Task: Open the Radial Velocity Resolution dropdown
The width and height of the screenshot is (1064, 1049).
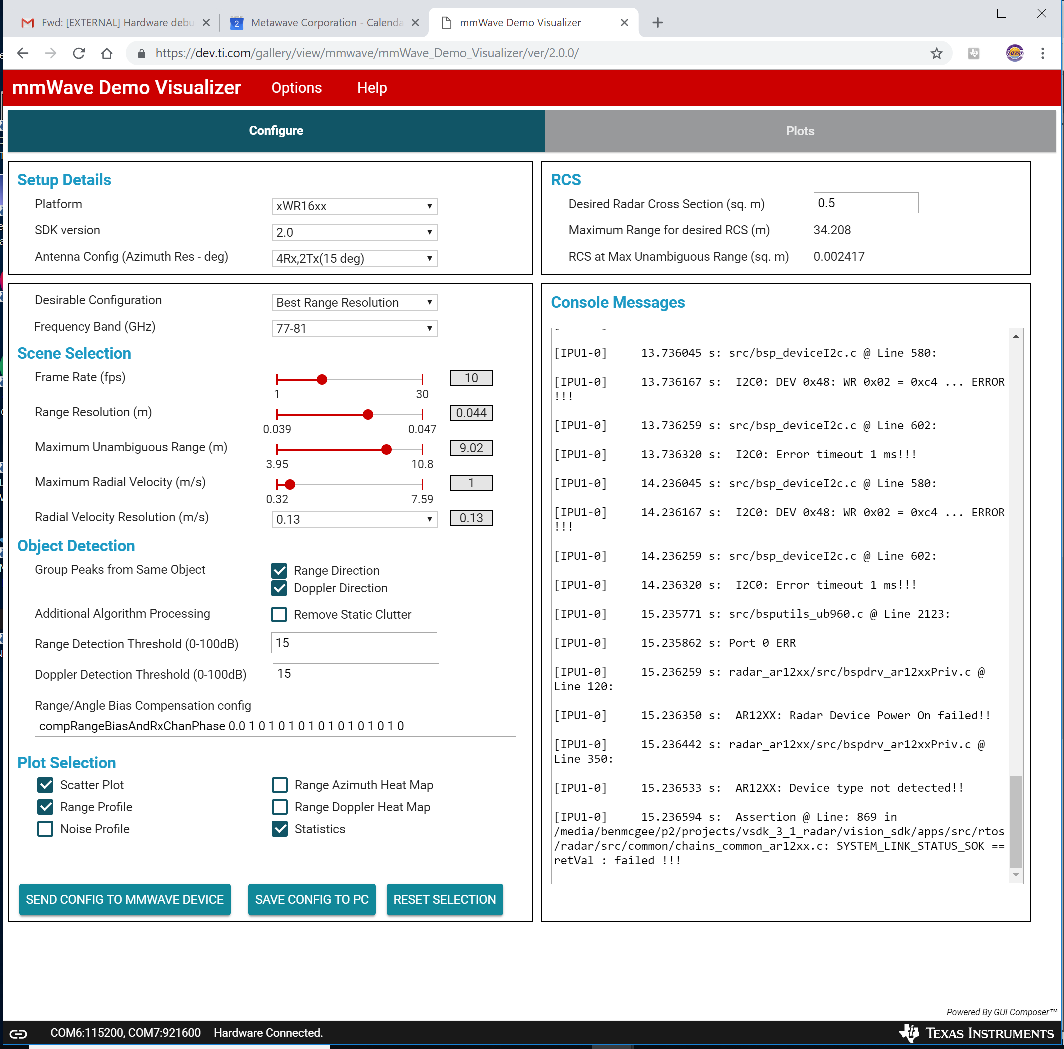Action: pyautogui.click(x=354, y=520)
